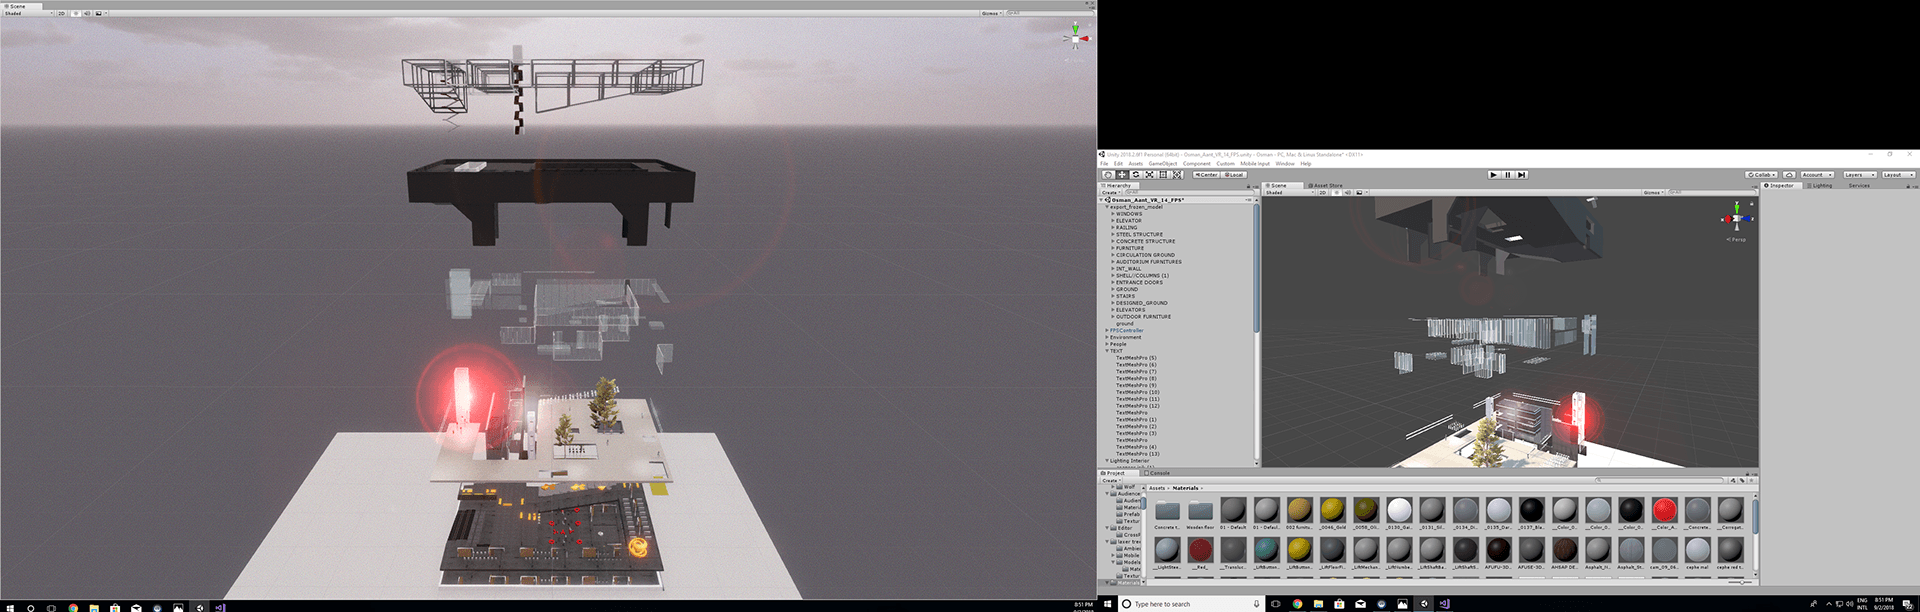The width and height of the screenshot is (1920, 612).
Task: Open Cloud services icon next to Collab
Action: click(1789, 175)
